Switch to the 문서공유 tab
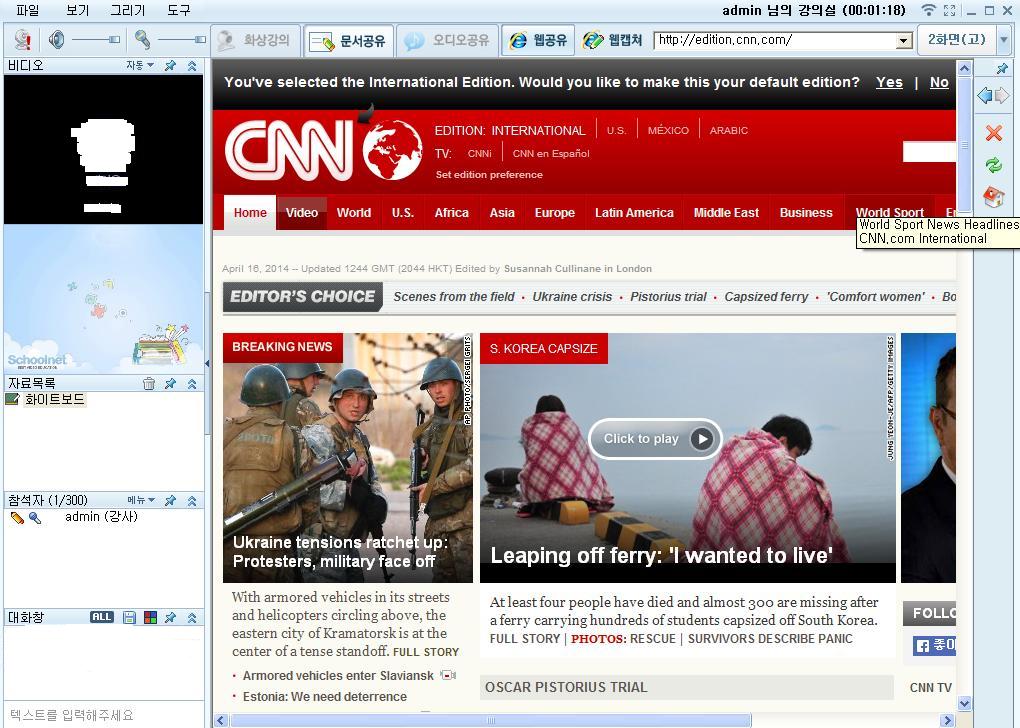Viewport: 1020px width, 728px height. (349, 40)
